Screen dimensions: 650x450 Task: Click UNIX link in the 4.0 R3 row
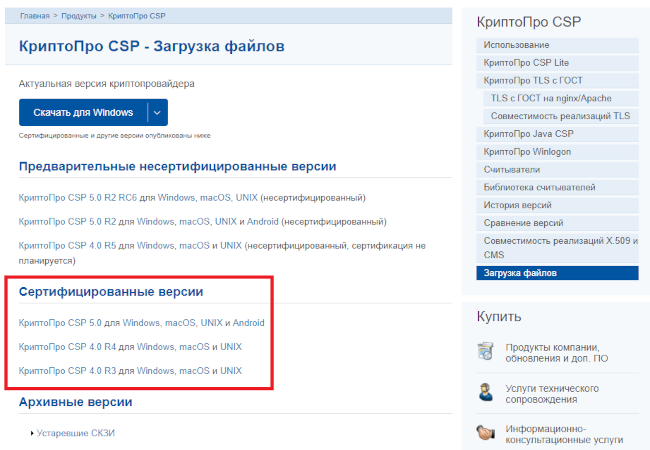(231, 371)
